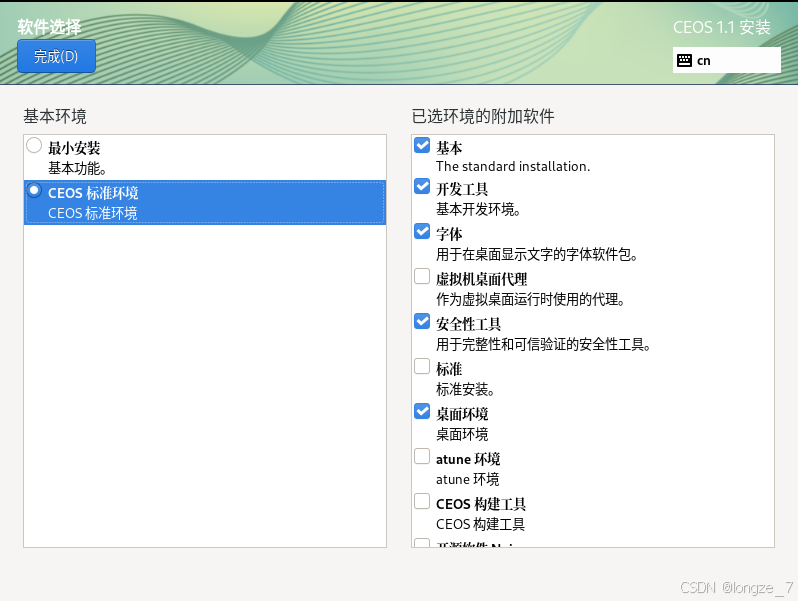Viewport: 798px width, 601px height.
Task: Click the 基本功能。 description text
Action: (x=77, y=168)
